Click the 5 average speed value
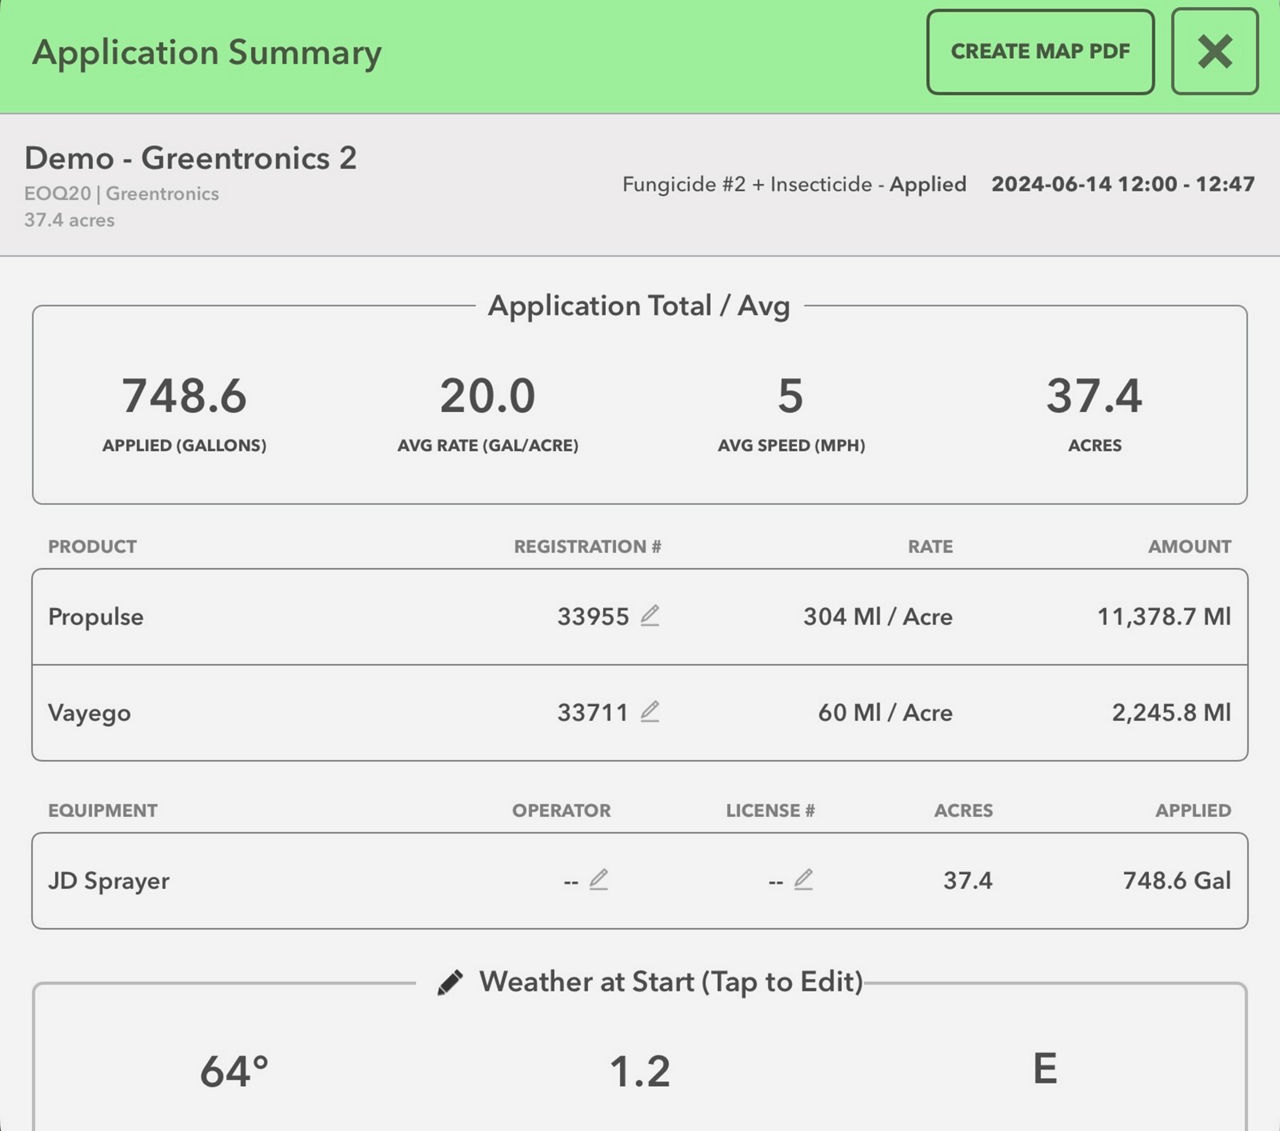1280x1131 pixels. 791,395
